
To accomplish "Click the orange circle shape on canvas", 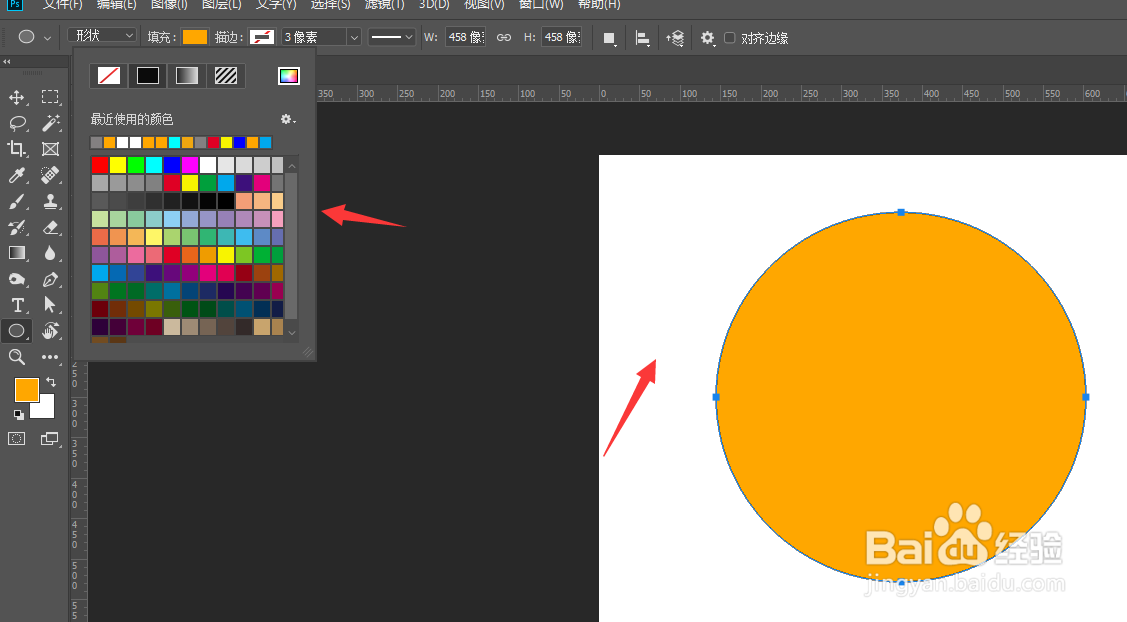I will (x=901, y=397).
